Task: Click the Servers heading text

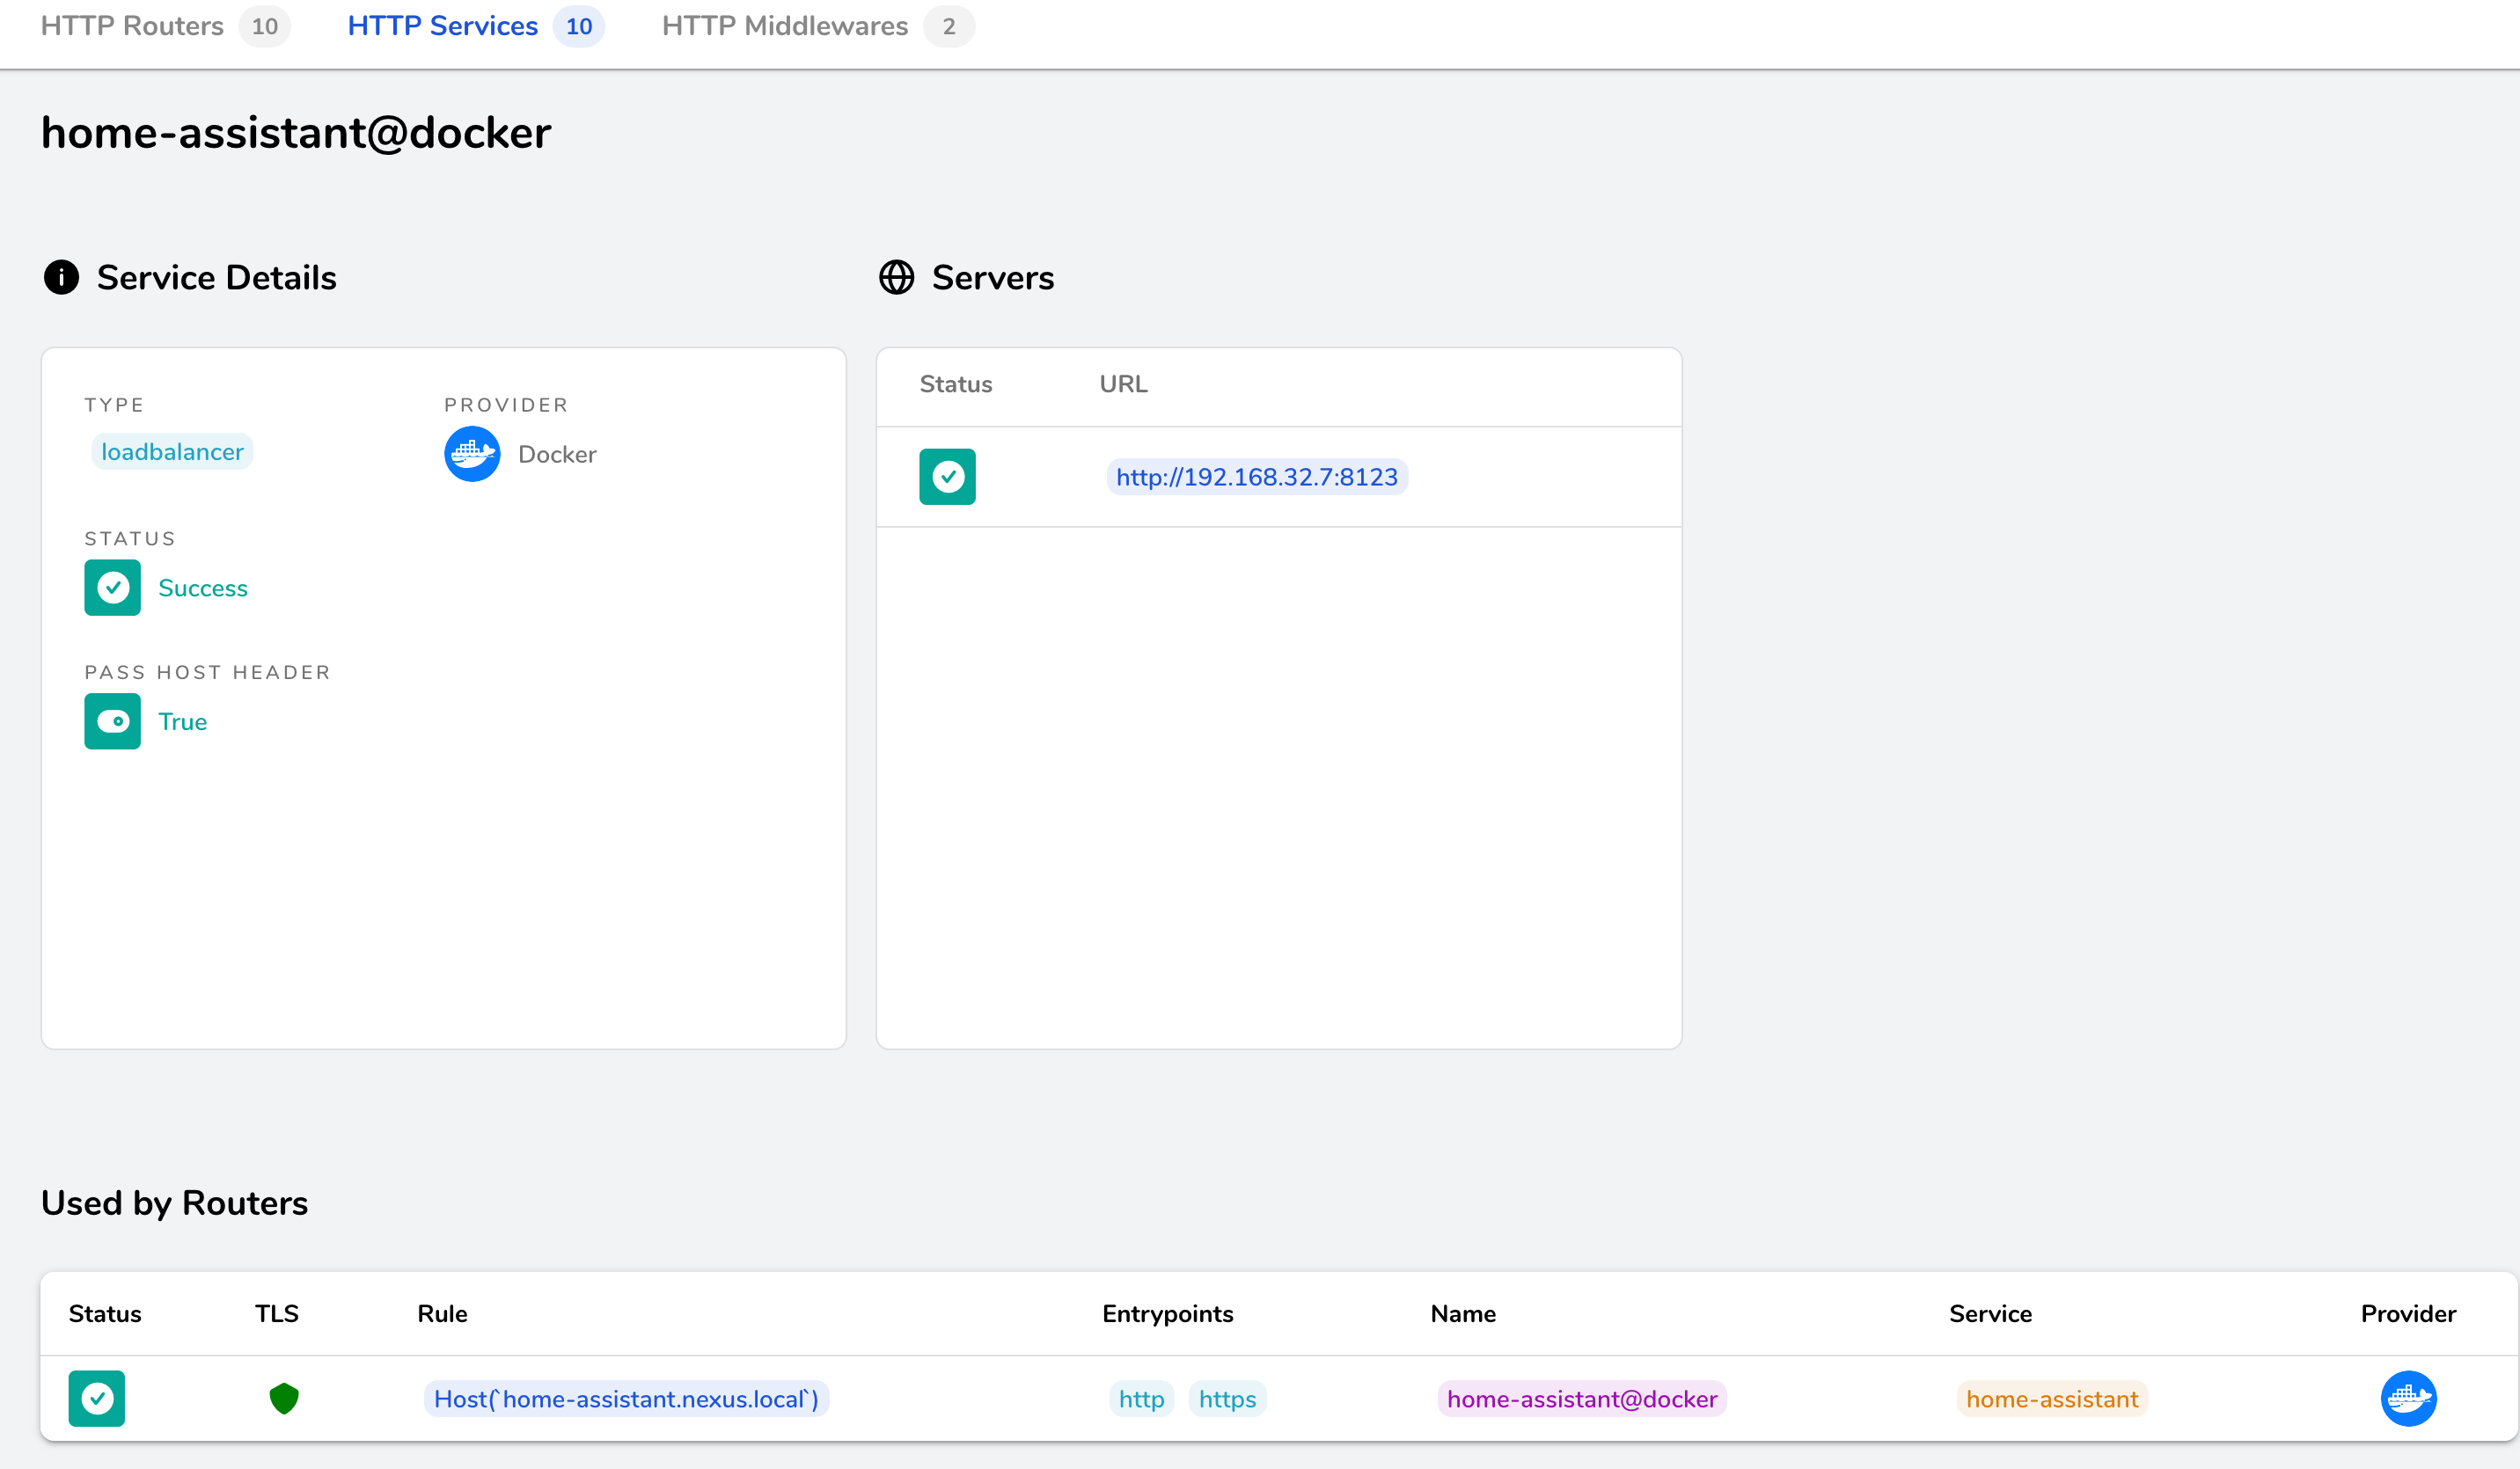Action: click(x=993, y=277)
